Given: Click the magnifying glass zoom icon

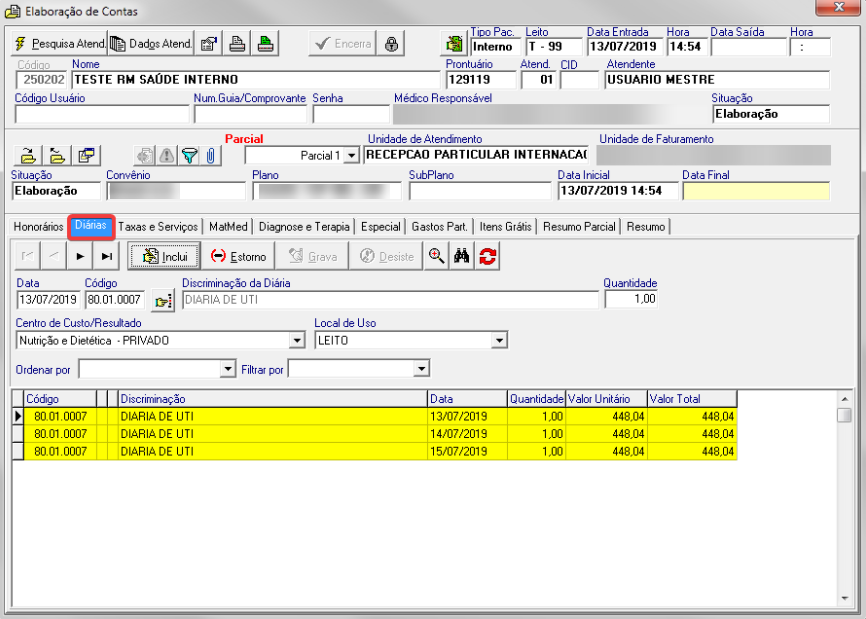Looking at the screenshot, I should click(436, 256).
